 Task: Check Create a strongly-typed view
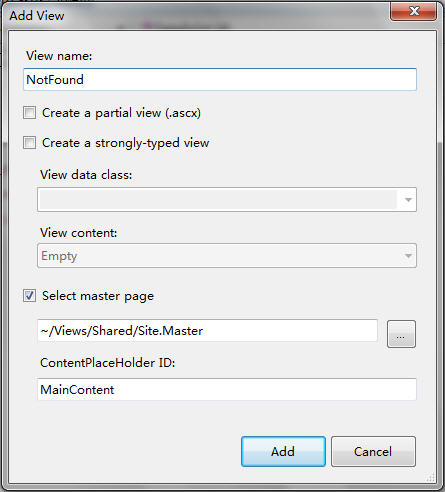29,143
